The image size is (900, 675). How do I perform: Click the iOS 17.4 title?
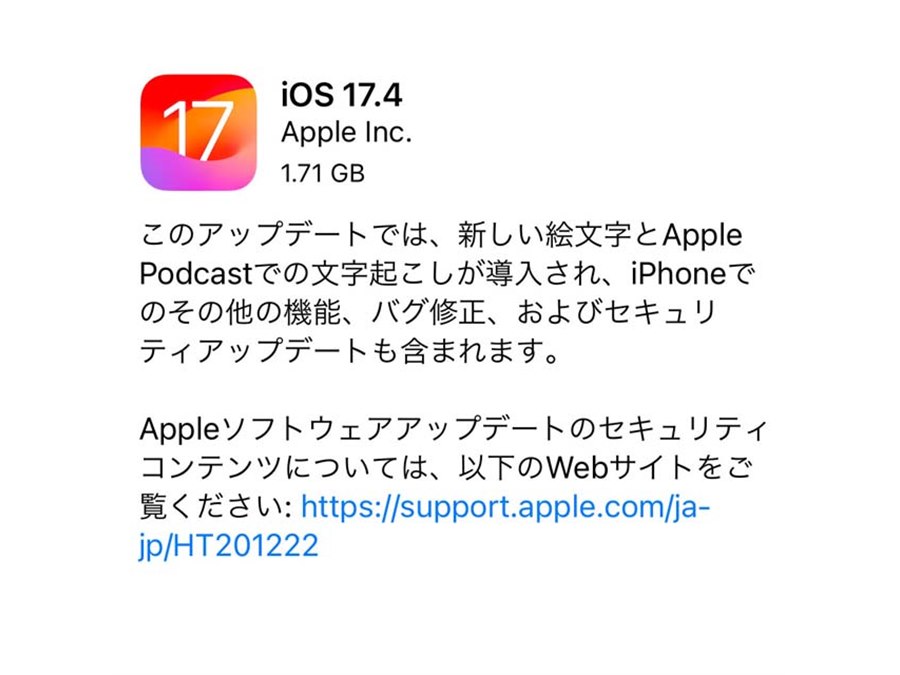342,95
